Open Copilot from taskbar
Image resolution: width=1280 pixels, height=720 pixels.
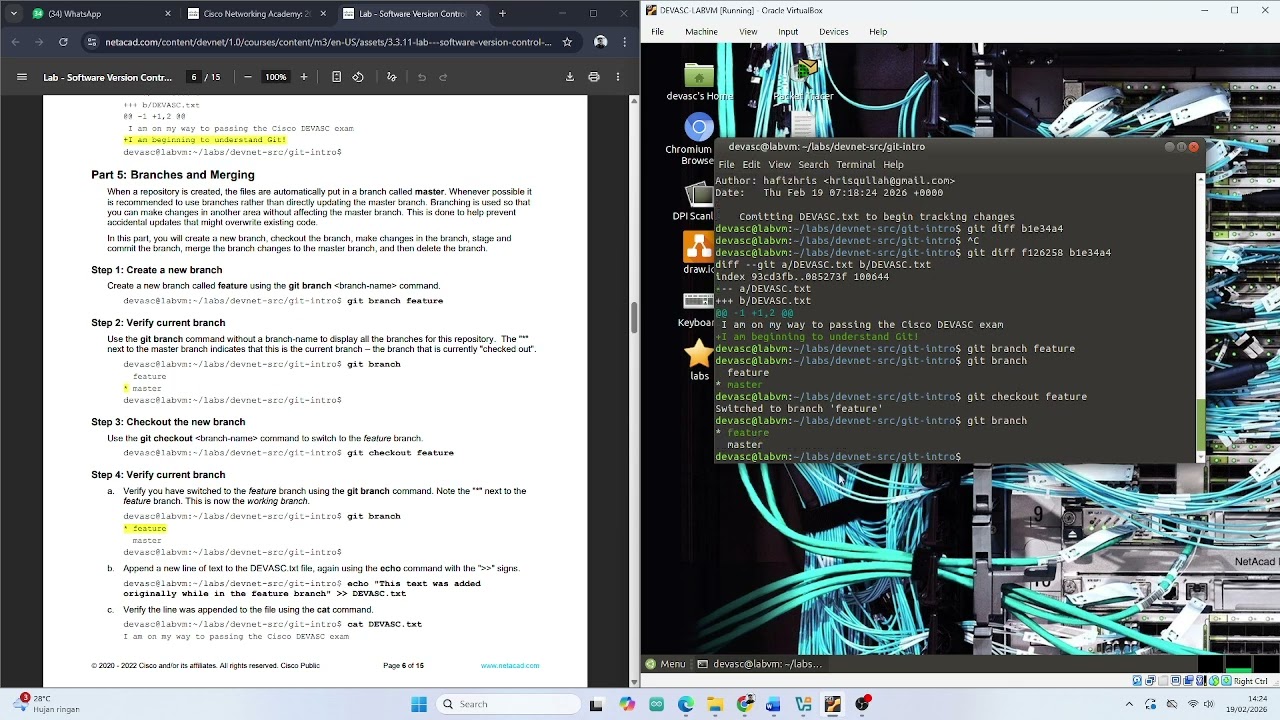(627, 704)
